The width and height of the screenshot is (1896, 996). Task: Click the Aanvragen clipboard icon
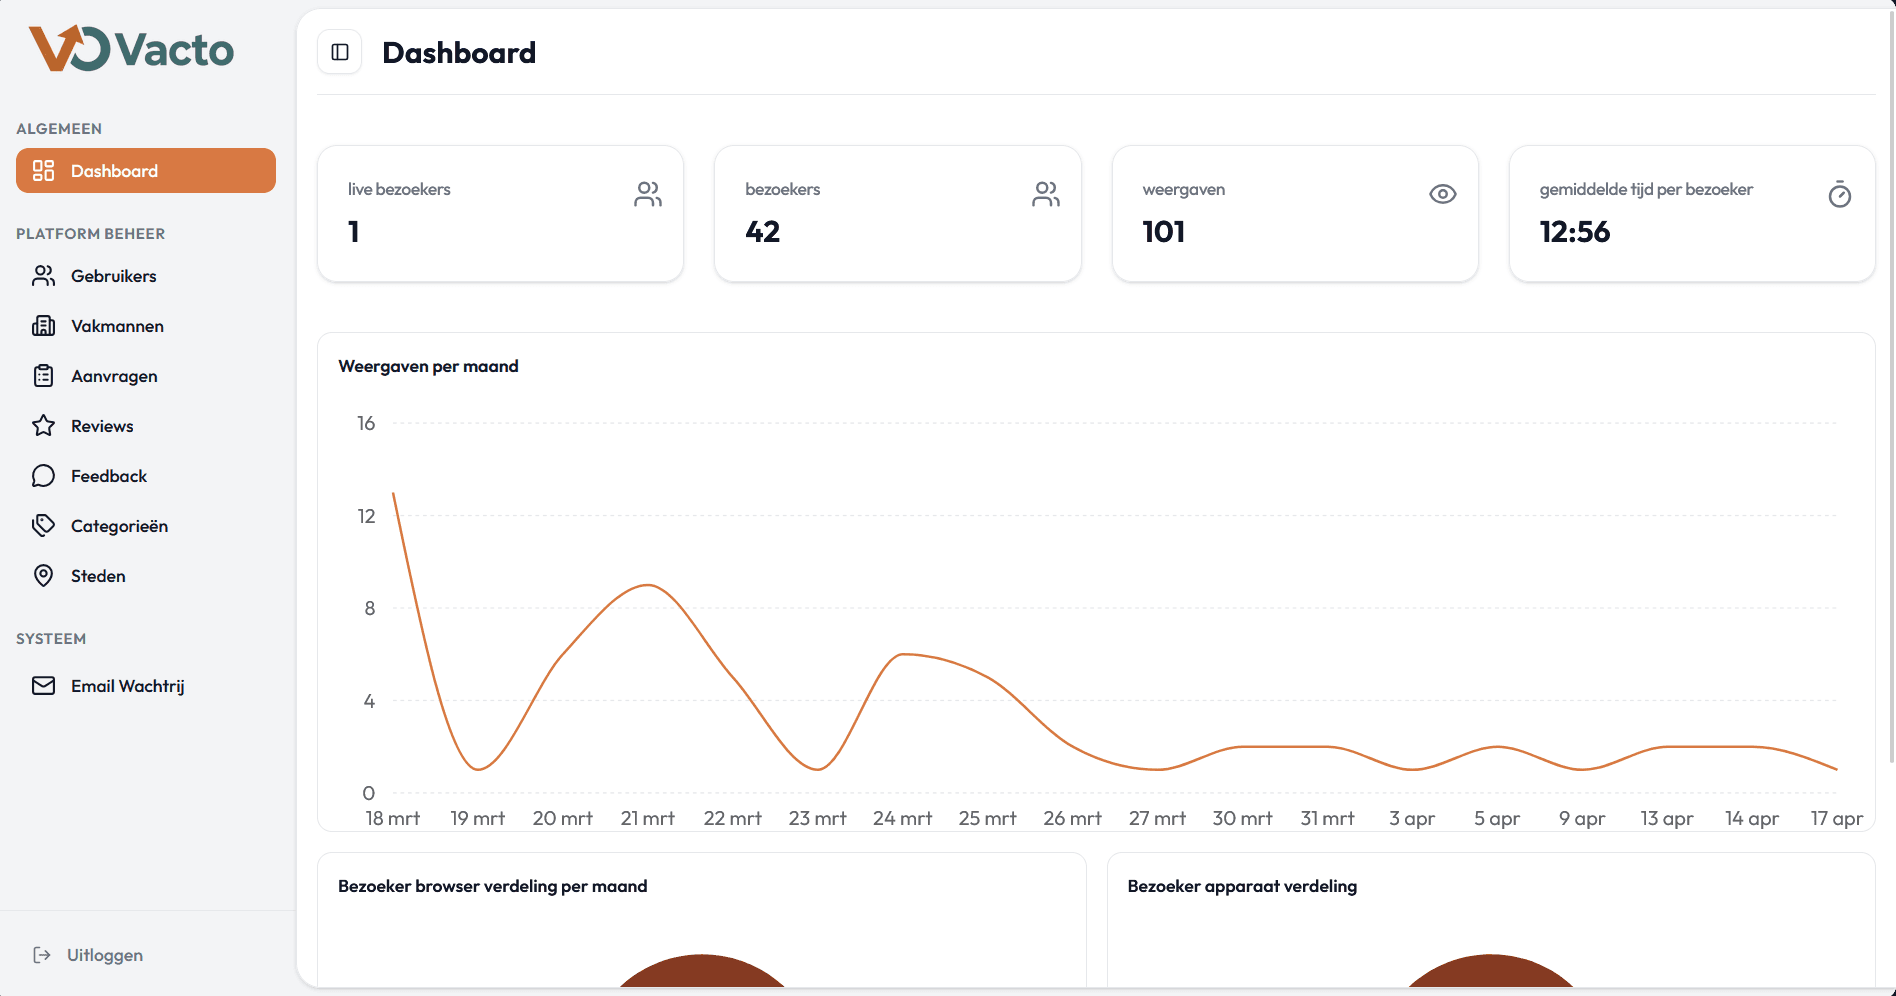point(43,376)
